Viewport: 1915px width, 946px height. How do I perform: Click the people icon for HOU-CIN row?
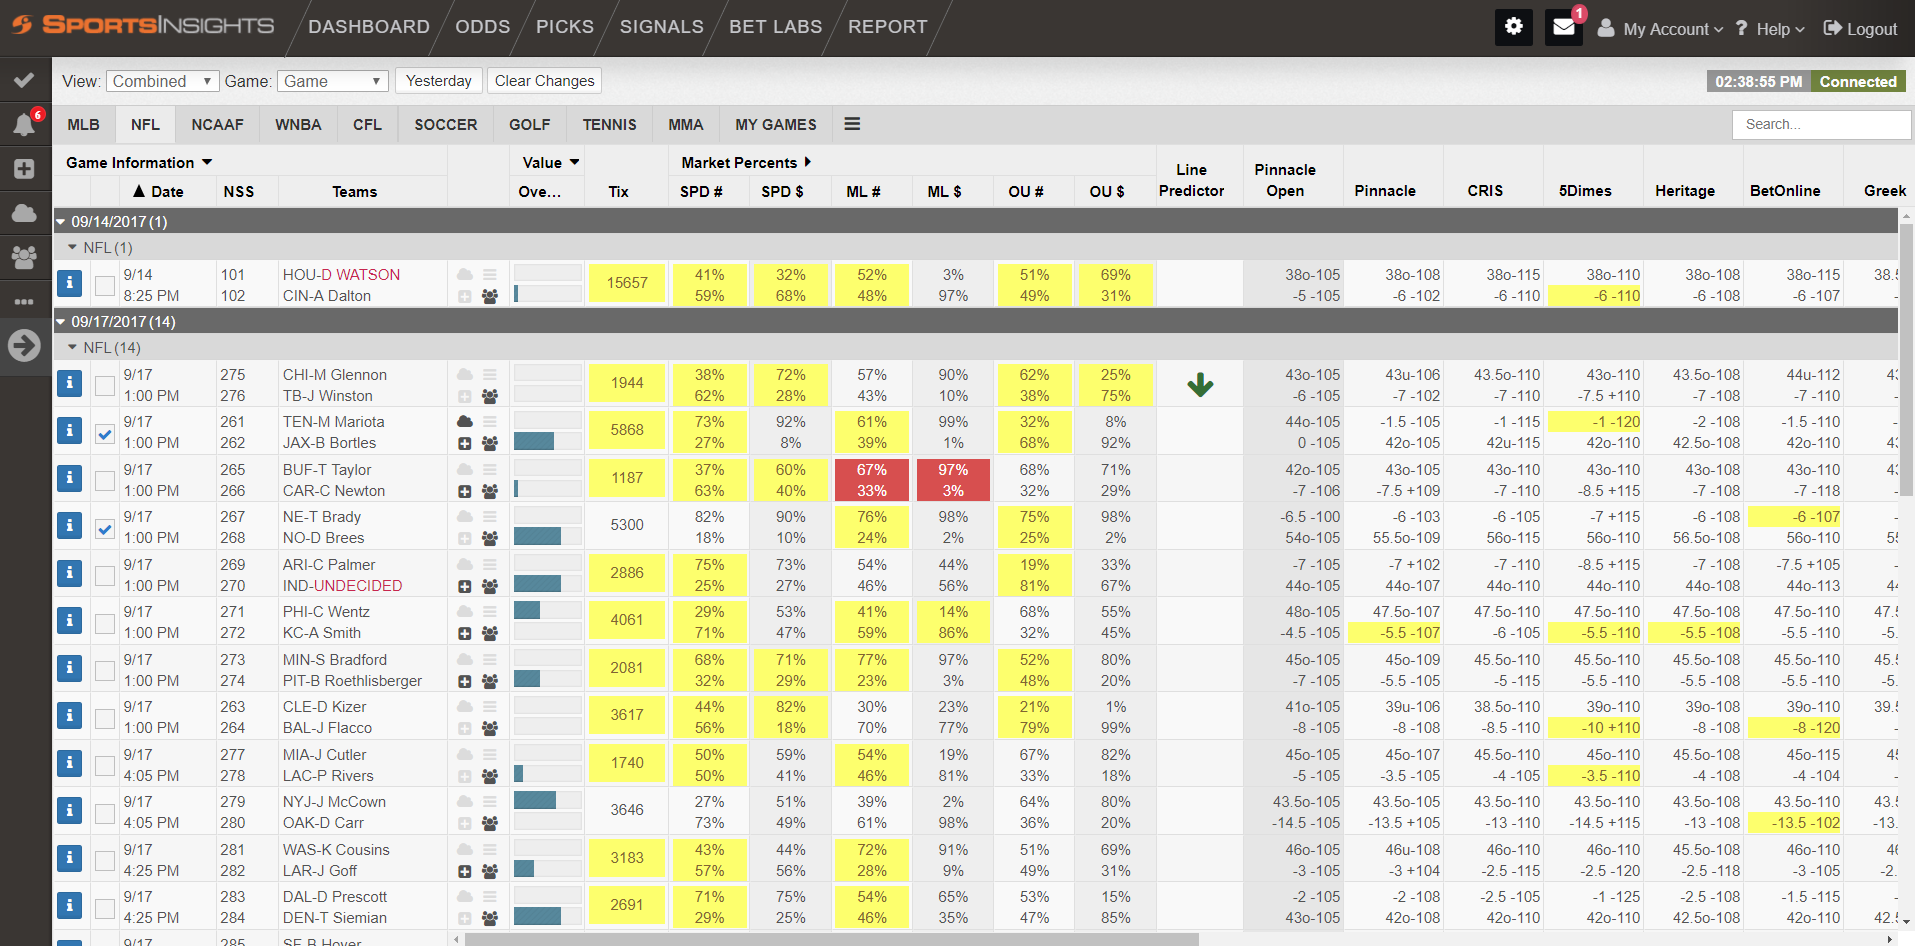click(490, 296)
